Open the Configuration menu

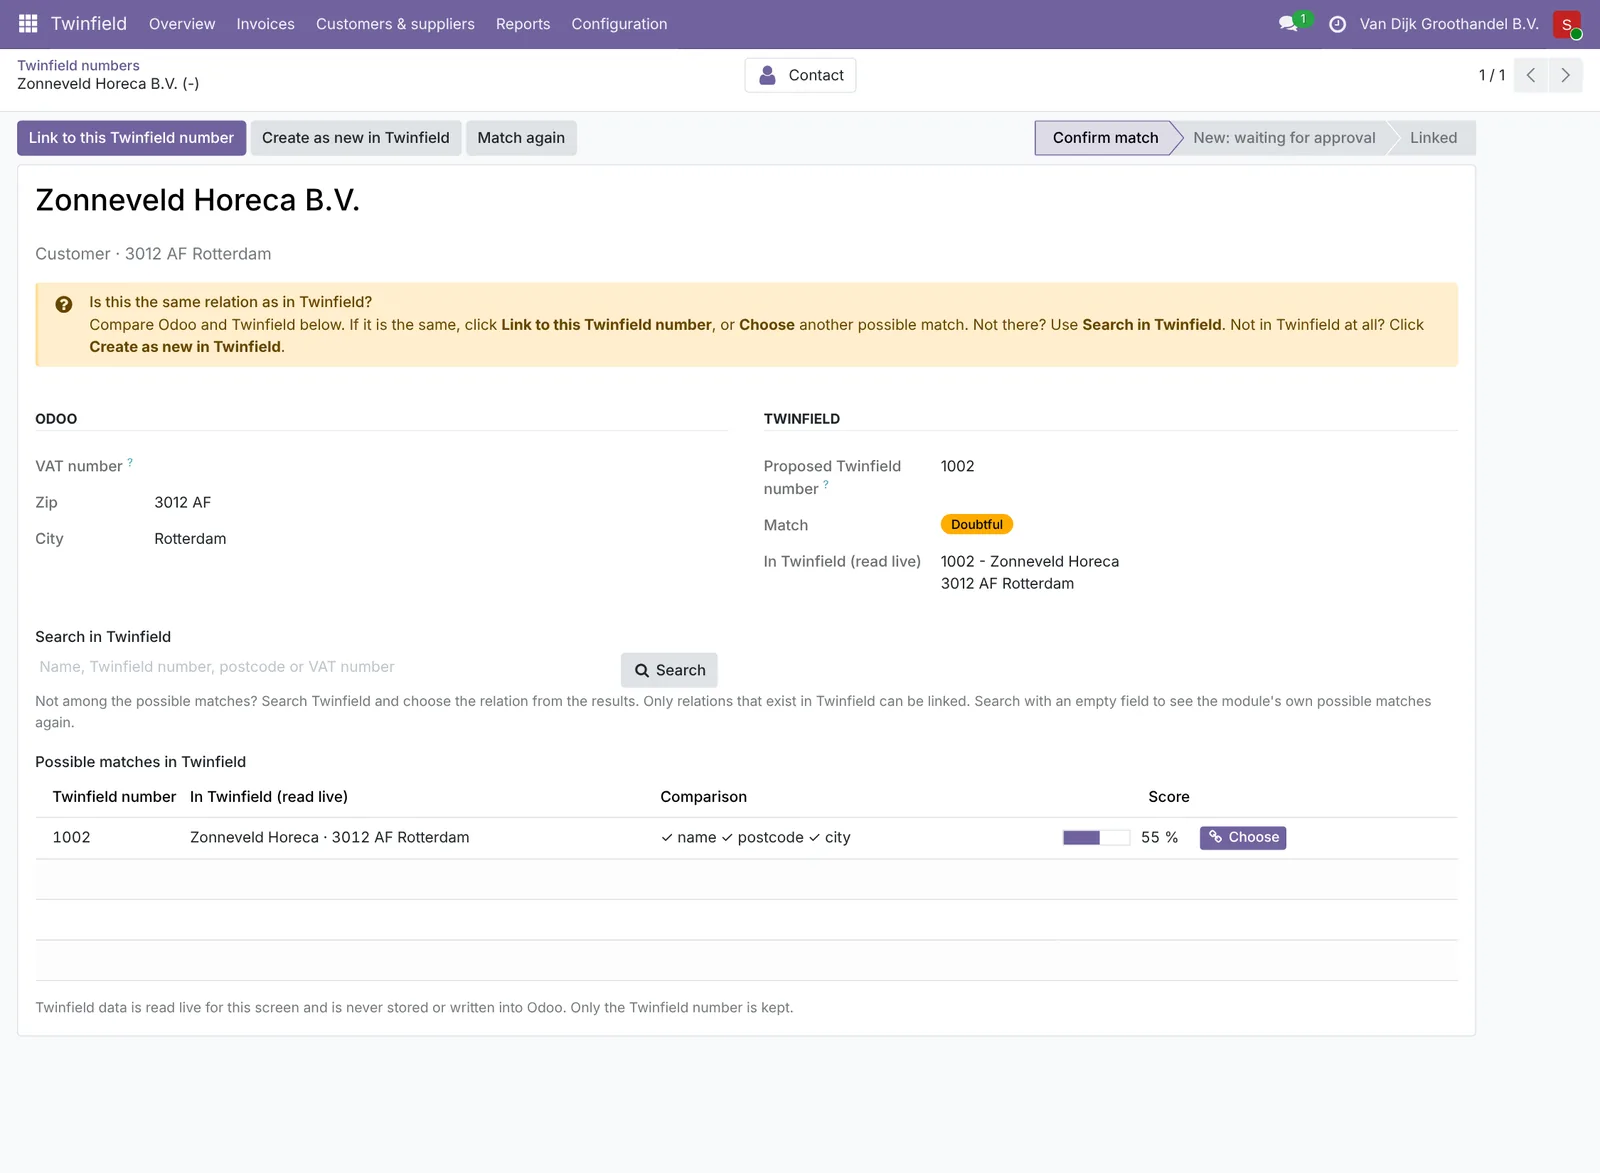point(619,24)
